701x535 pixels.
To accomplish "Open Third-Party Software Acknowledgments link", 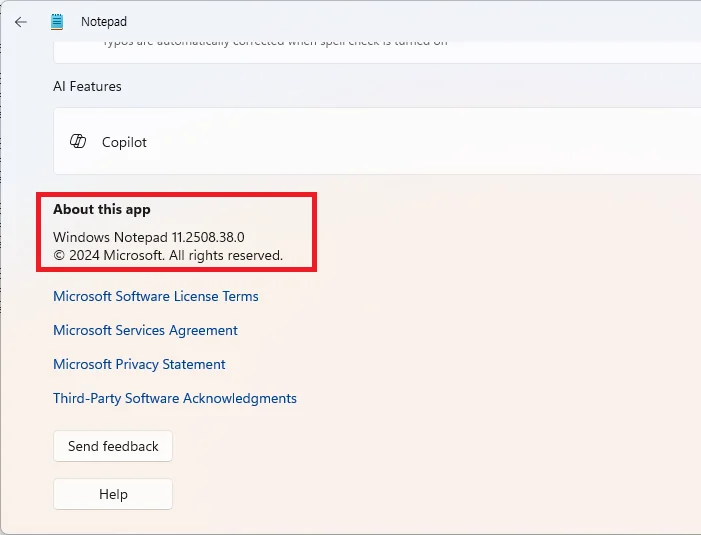I will 175,398.
